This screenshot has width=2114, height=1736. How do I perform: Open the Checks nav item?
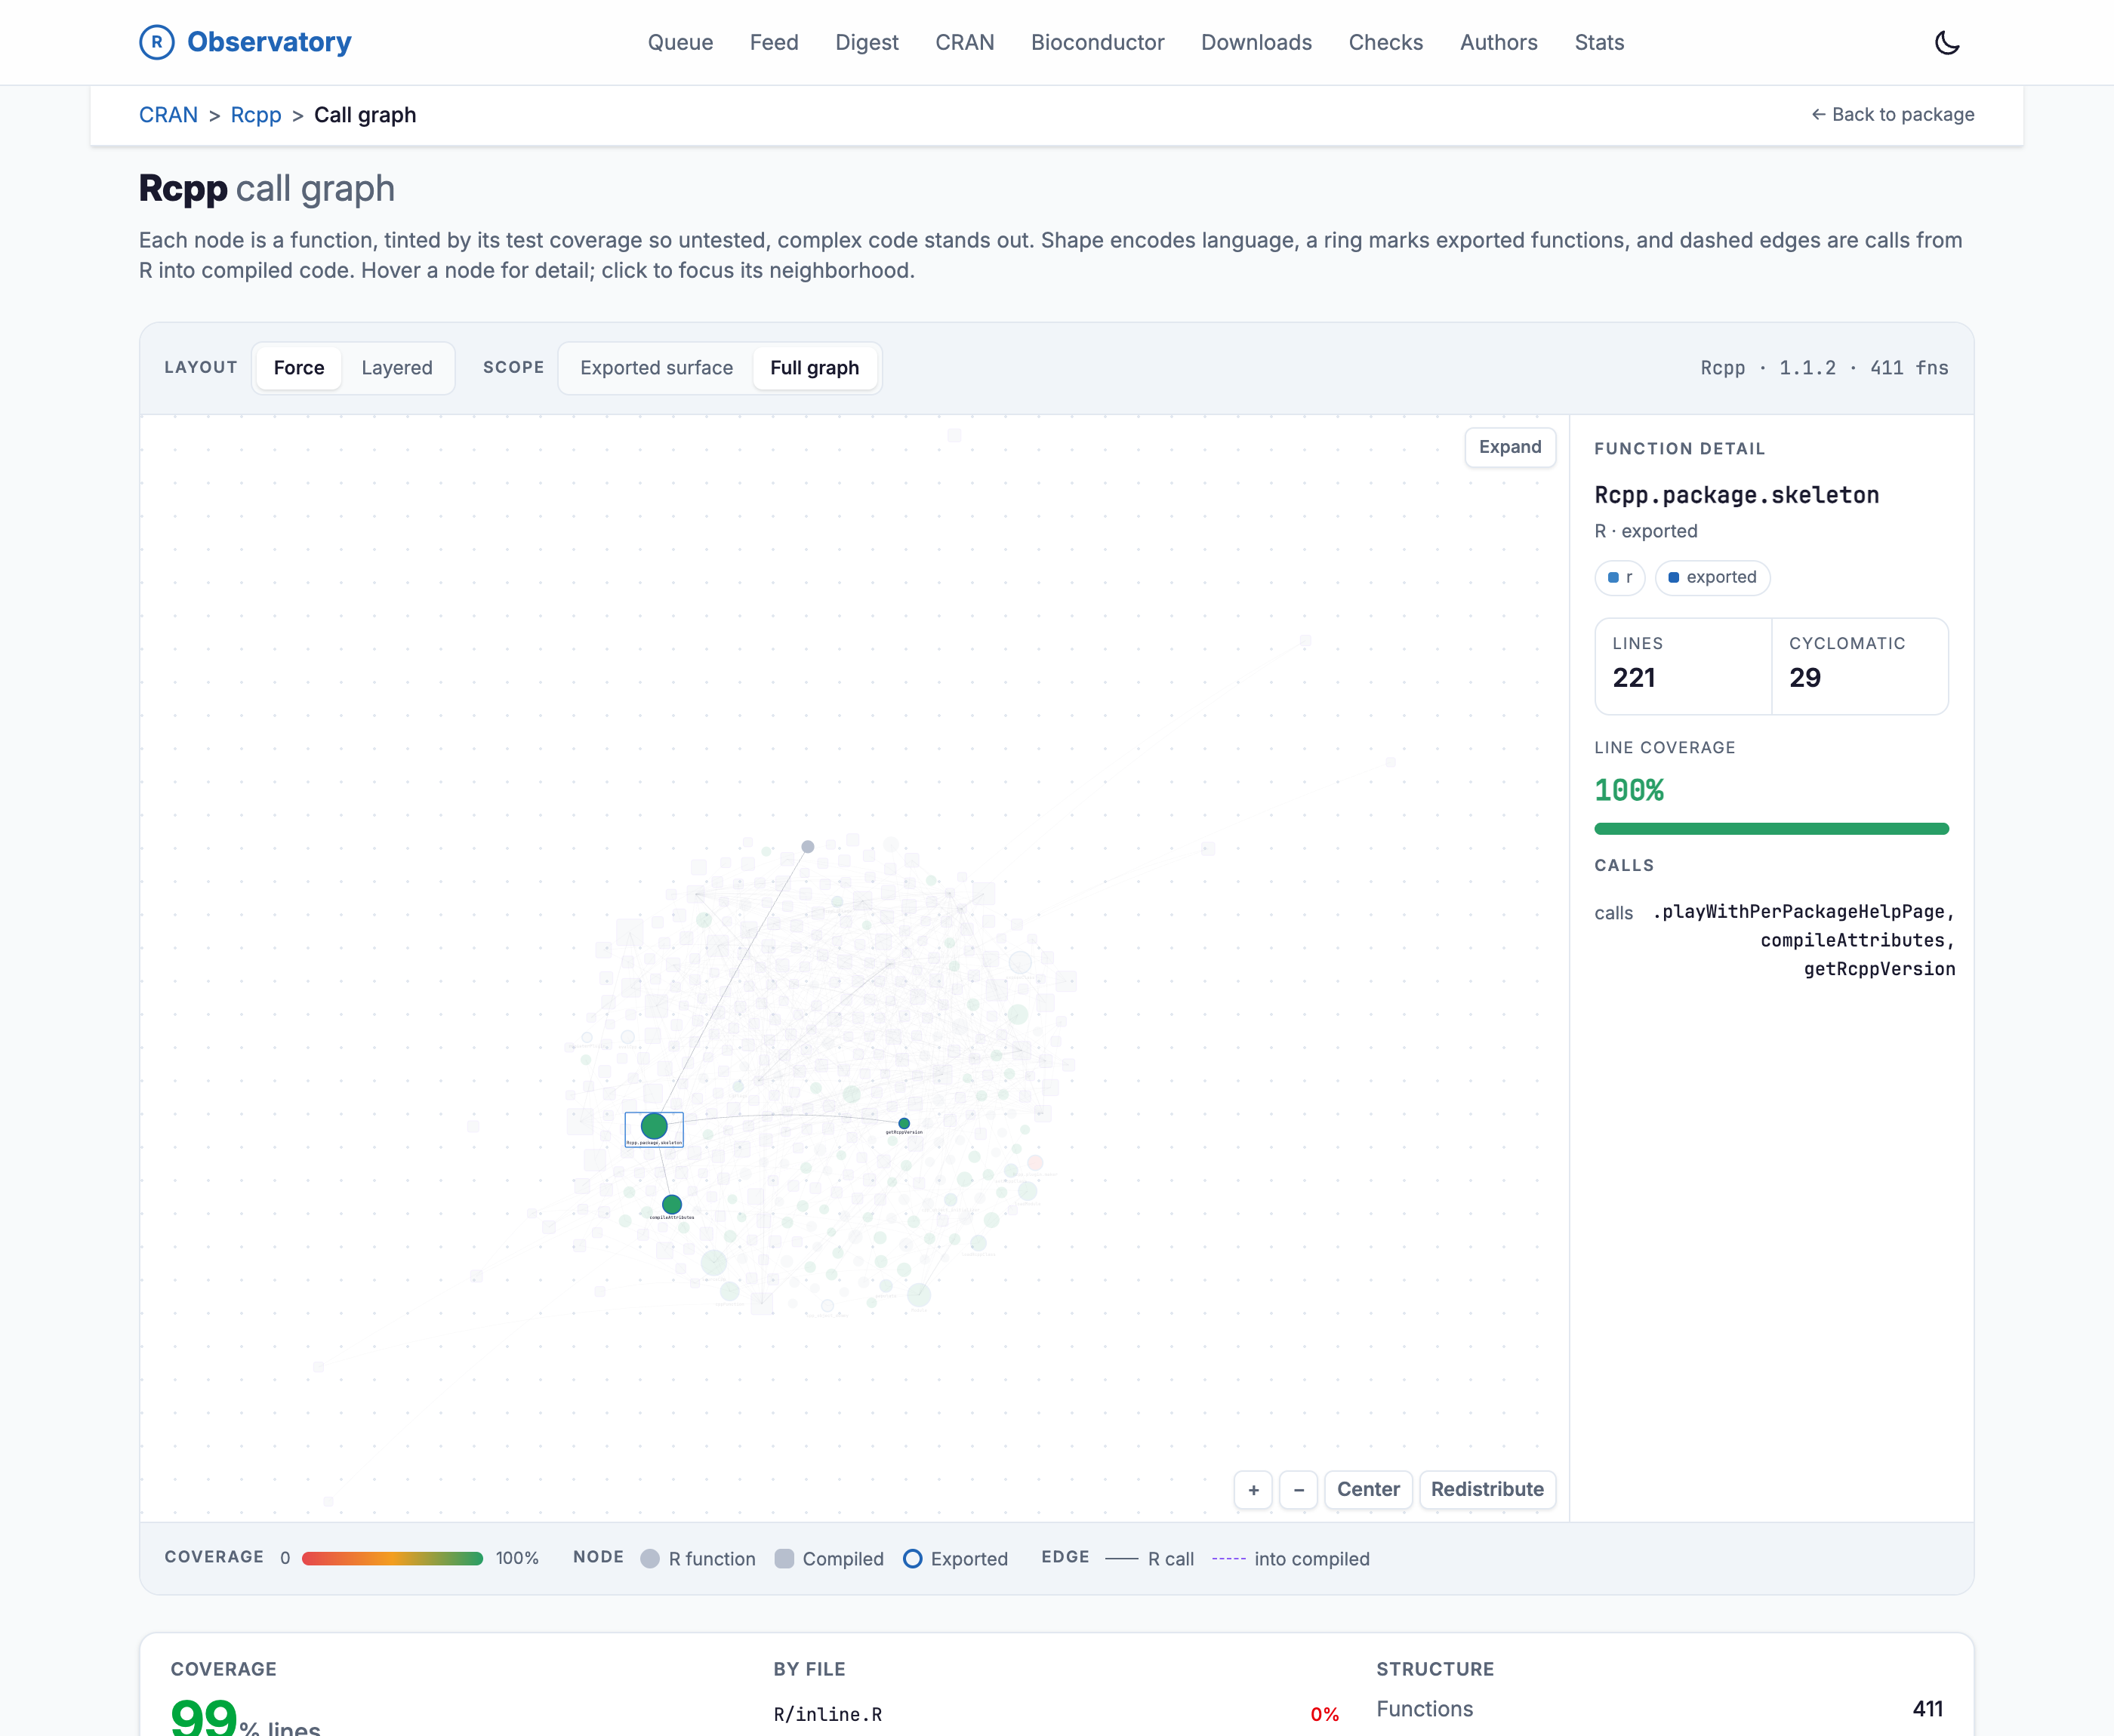point(1385,42)
